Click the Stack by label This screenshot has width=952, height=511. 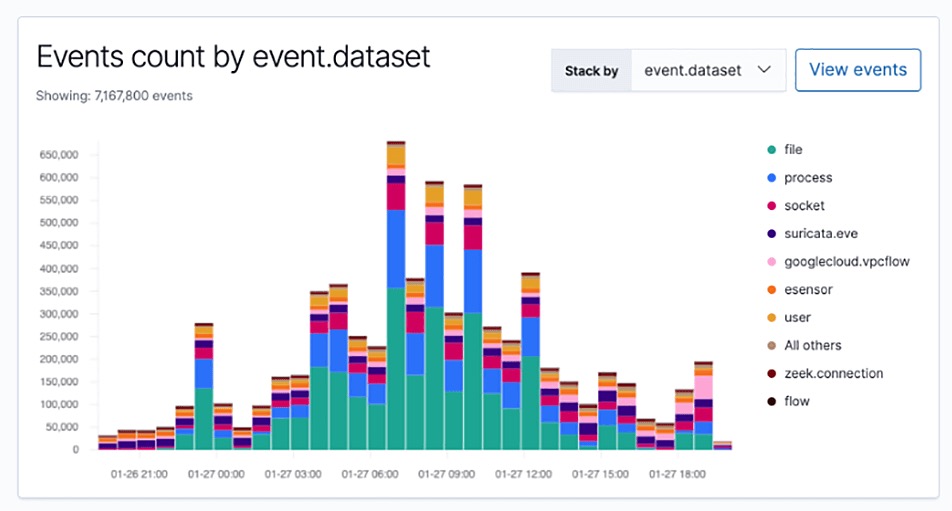(x=591, y=71)
